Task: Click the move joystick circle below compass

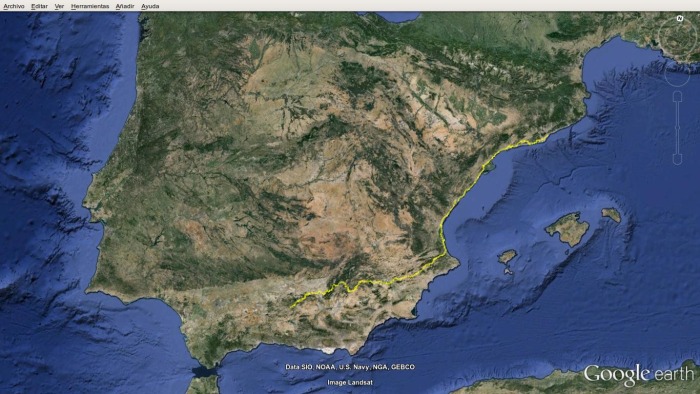Action: tap(677, 73)
